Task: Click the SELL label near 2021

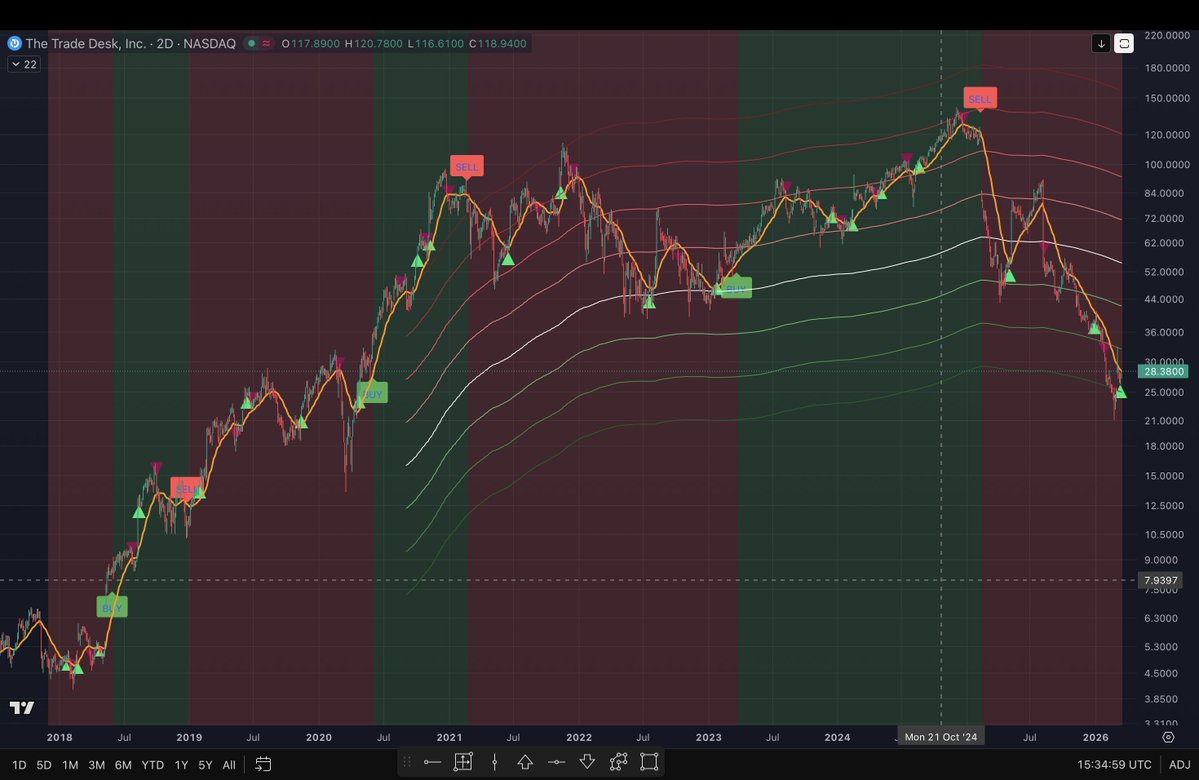Action: 466,167
